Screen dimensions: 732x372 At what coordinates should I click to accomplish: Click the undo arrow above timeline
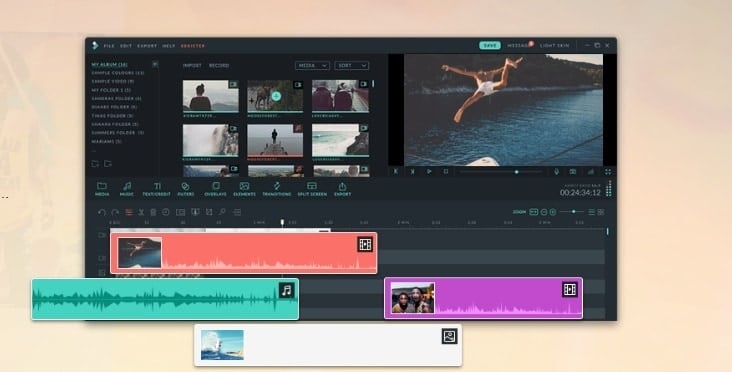[101, 212]
